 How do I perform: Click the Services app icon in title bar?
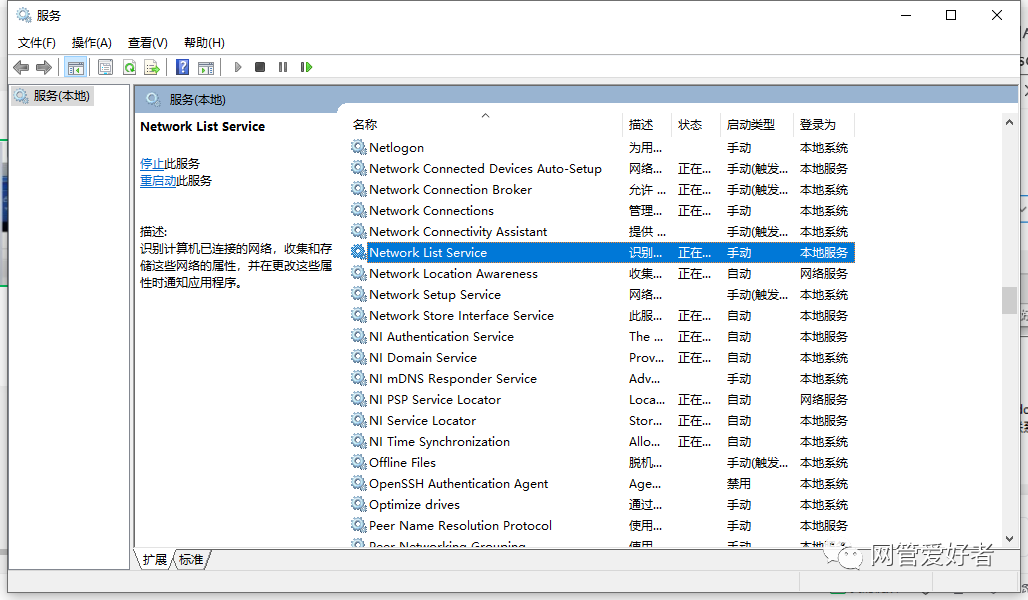click(24, 14)
